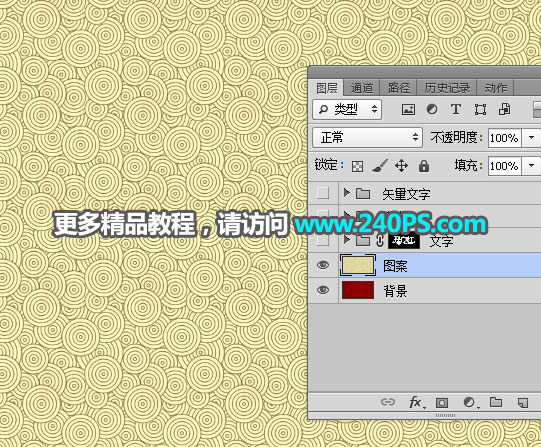Switch to the 动作 tab

[495, 88]
